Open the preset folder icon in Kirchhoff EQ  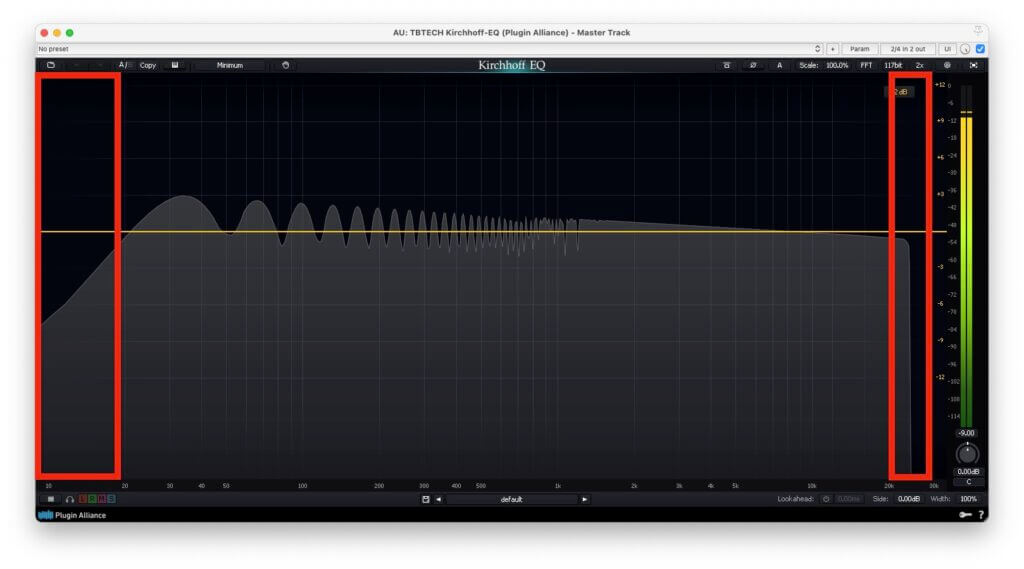tap(50, 65)
